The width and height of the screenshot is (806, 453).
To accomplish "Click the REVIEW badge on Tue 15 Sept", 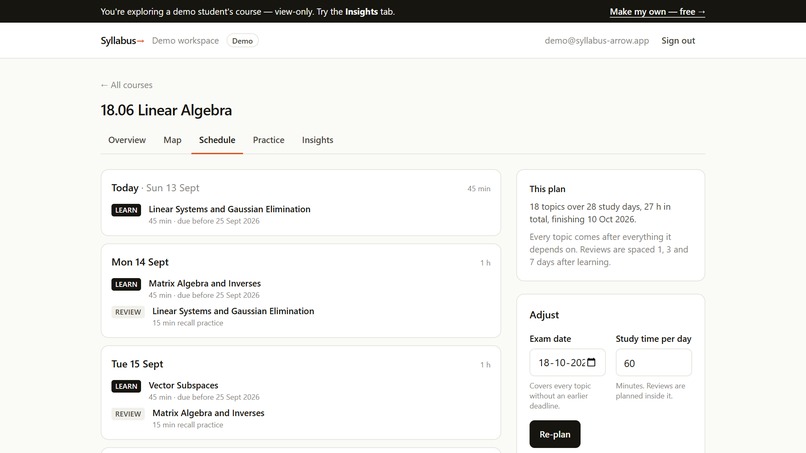I will pos(128,414).
